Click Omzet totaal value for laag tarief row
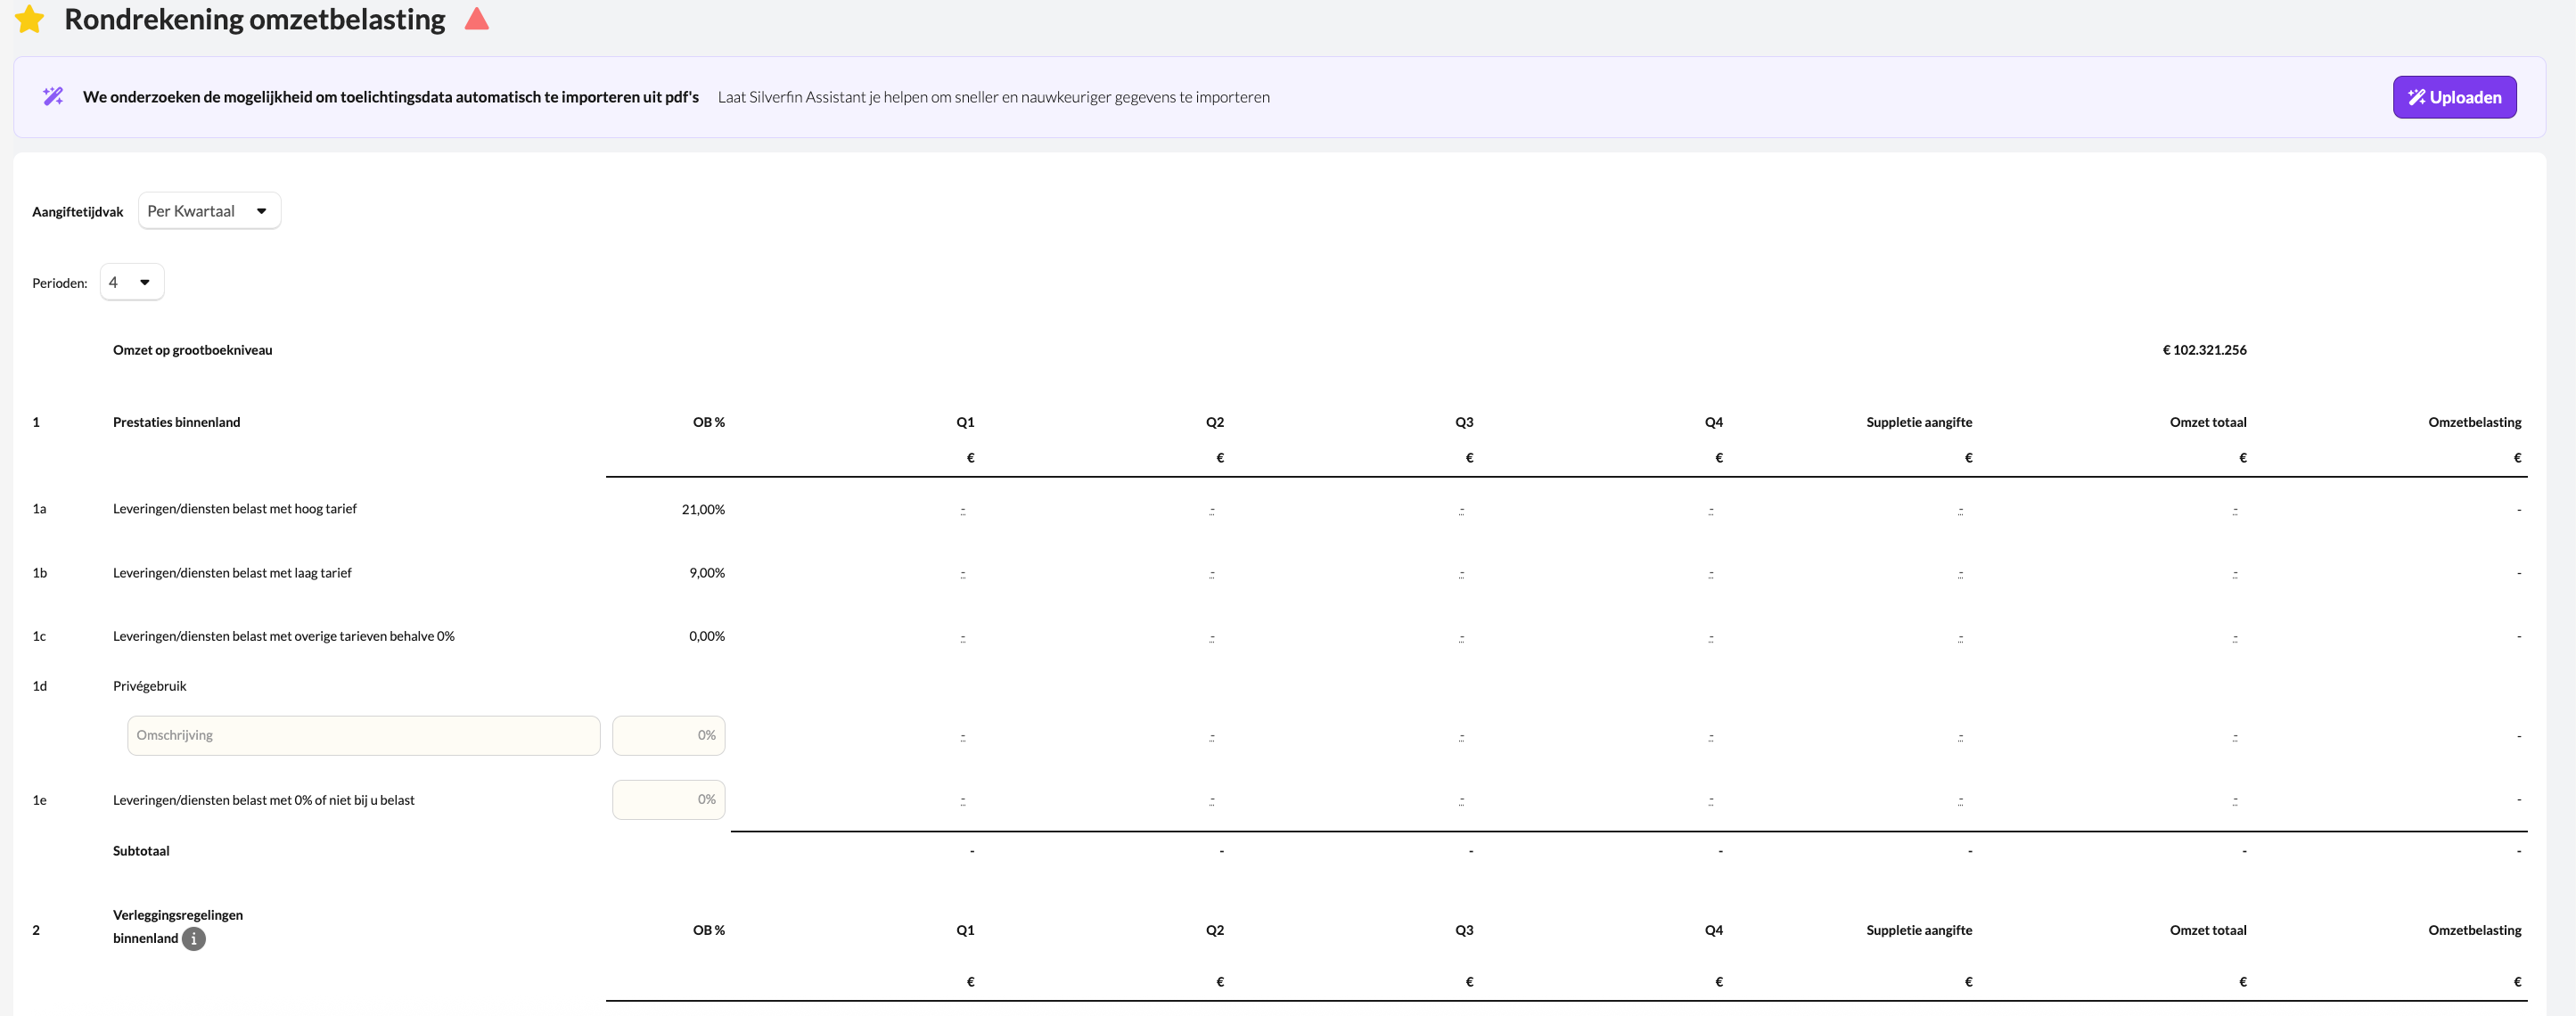 2235,574
